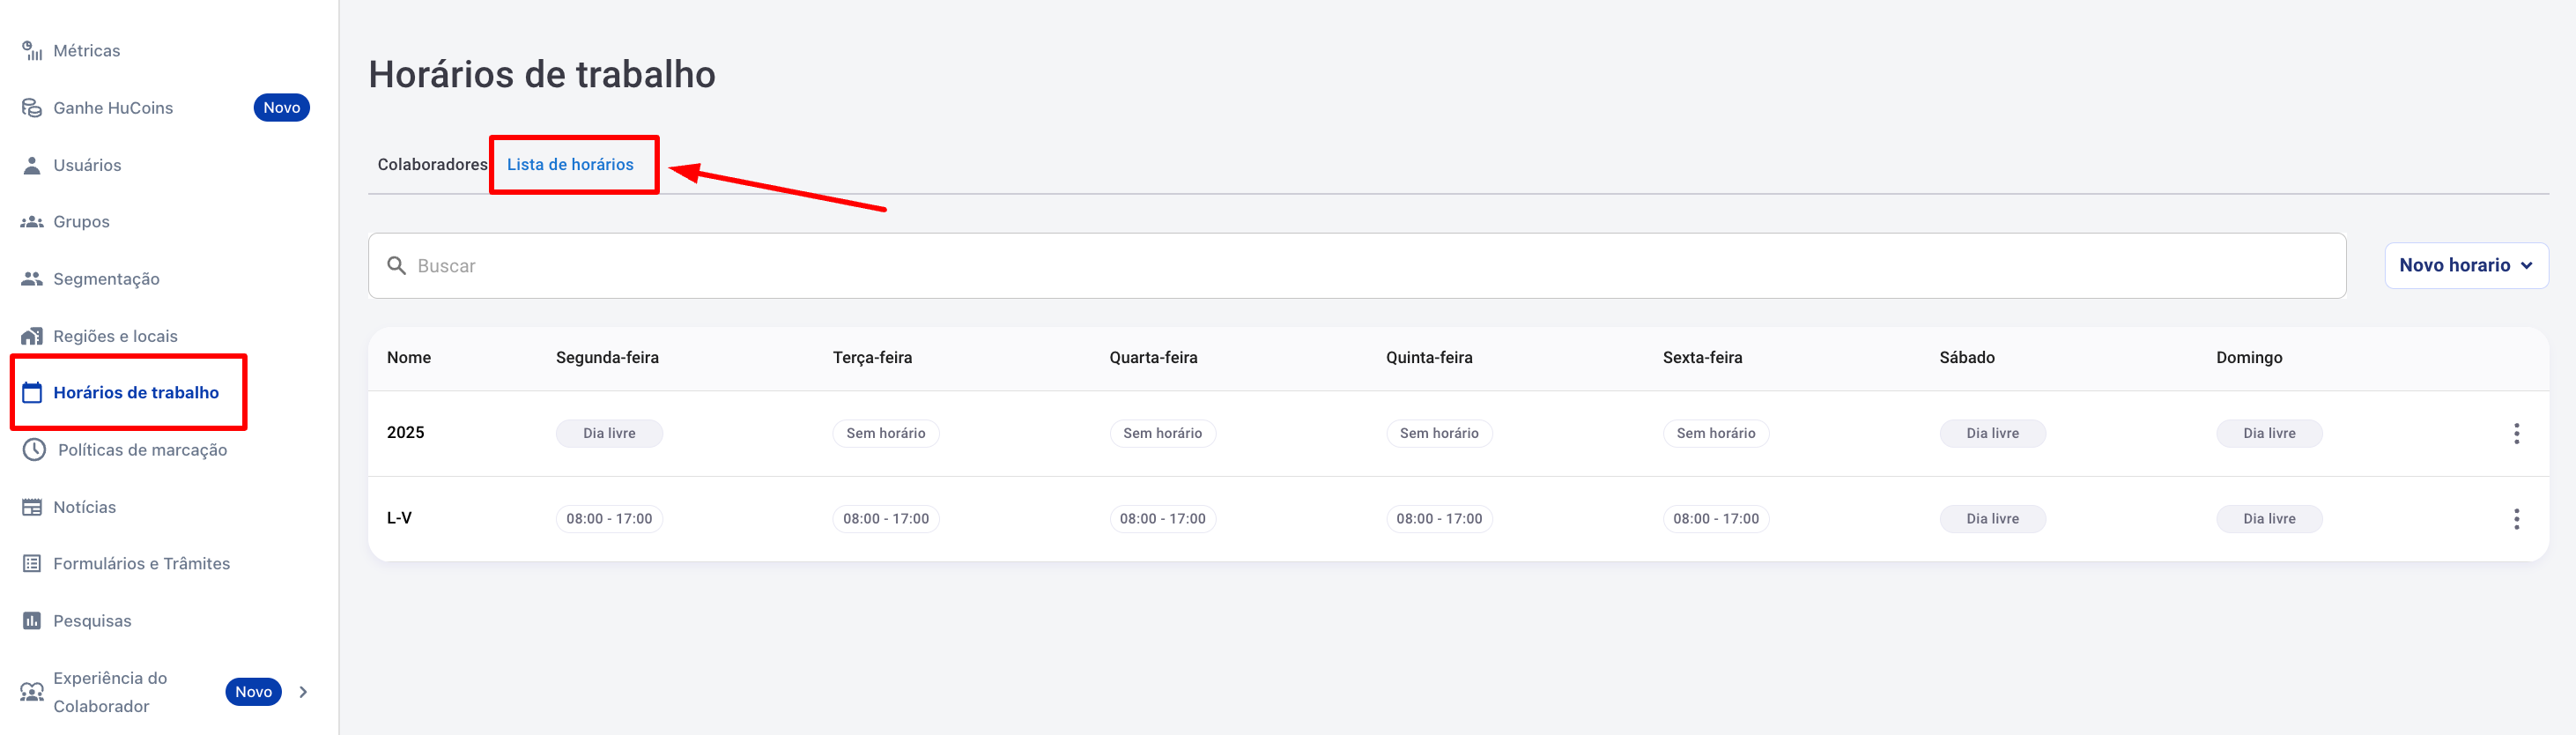The width and height of the screenshot is (2576, 735).
Task: Select the schedule named 2025
Action: point(406,433)
